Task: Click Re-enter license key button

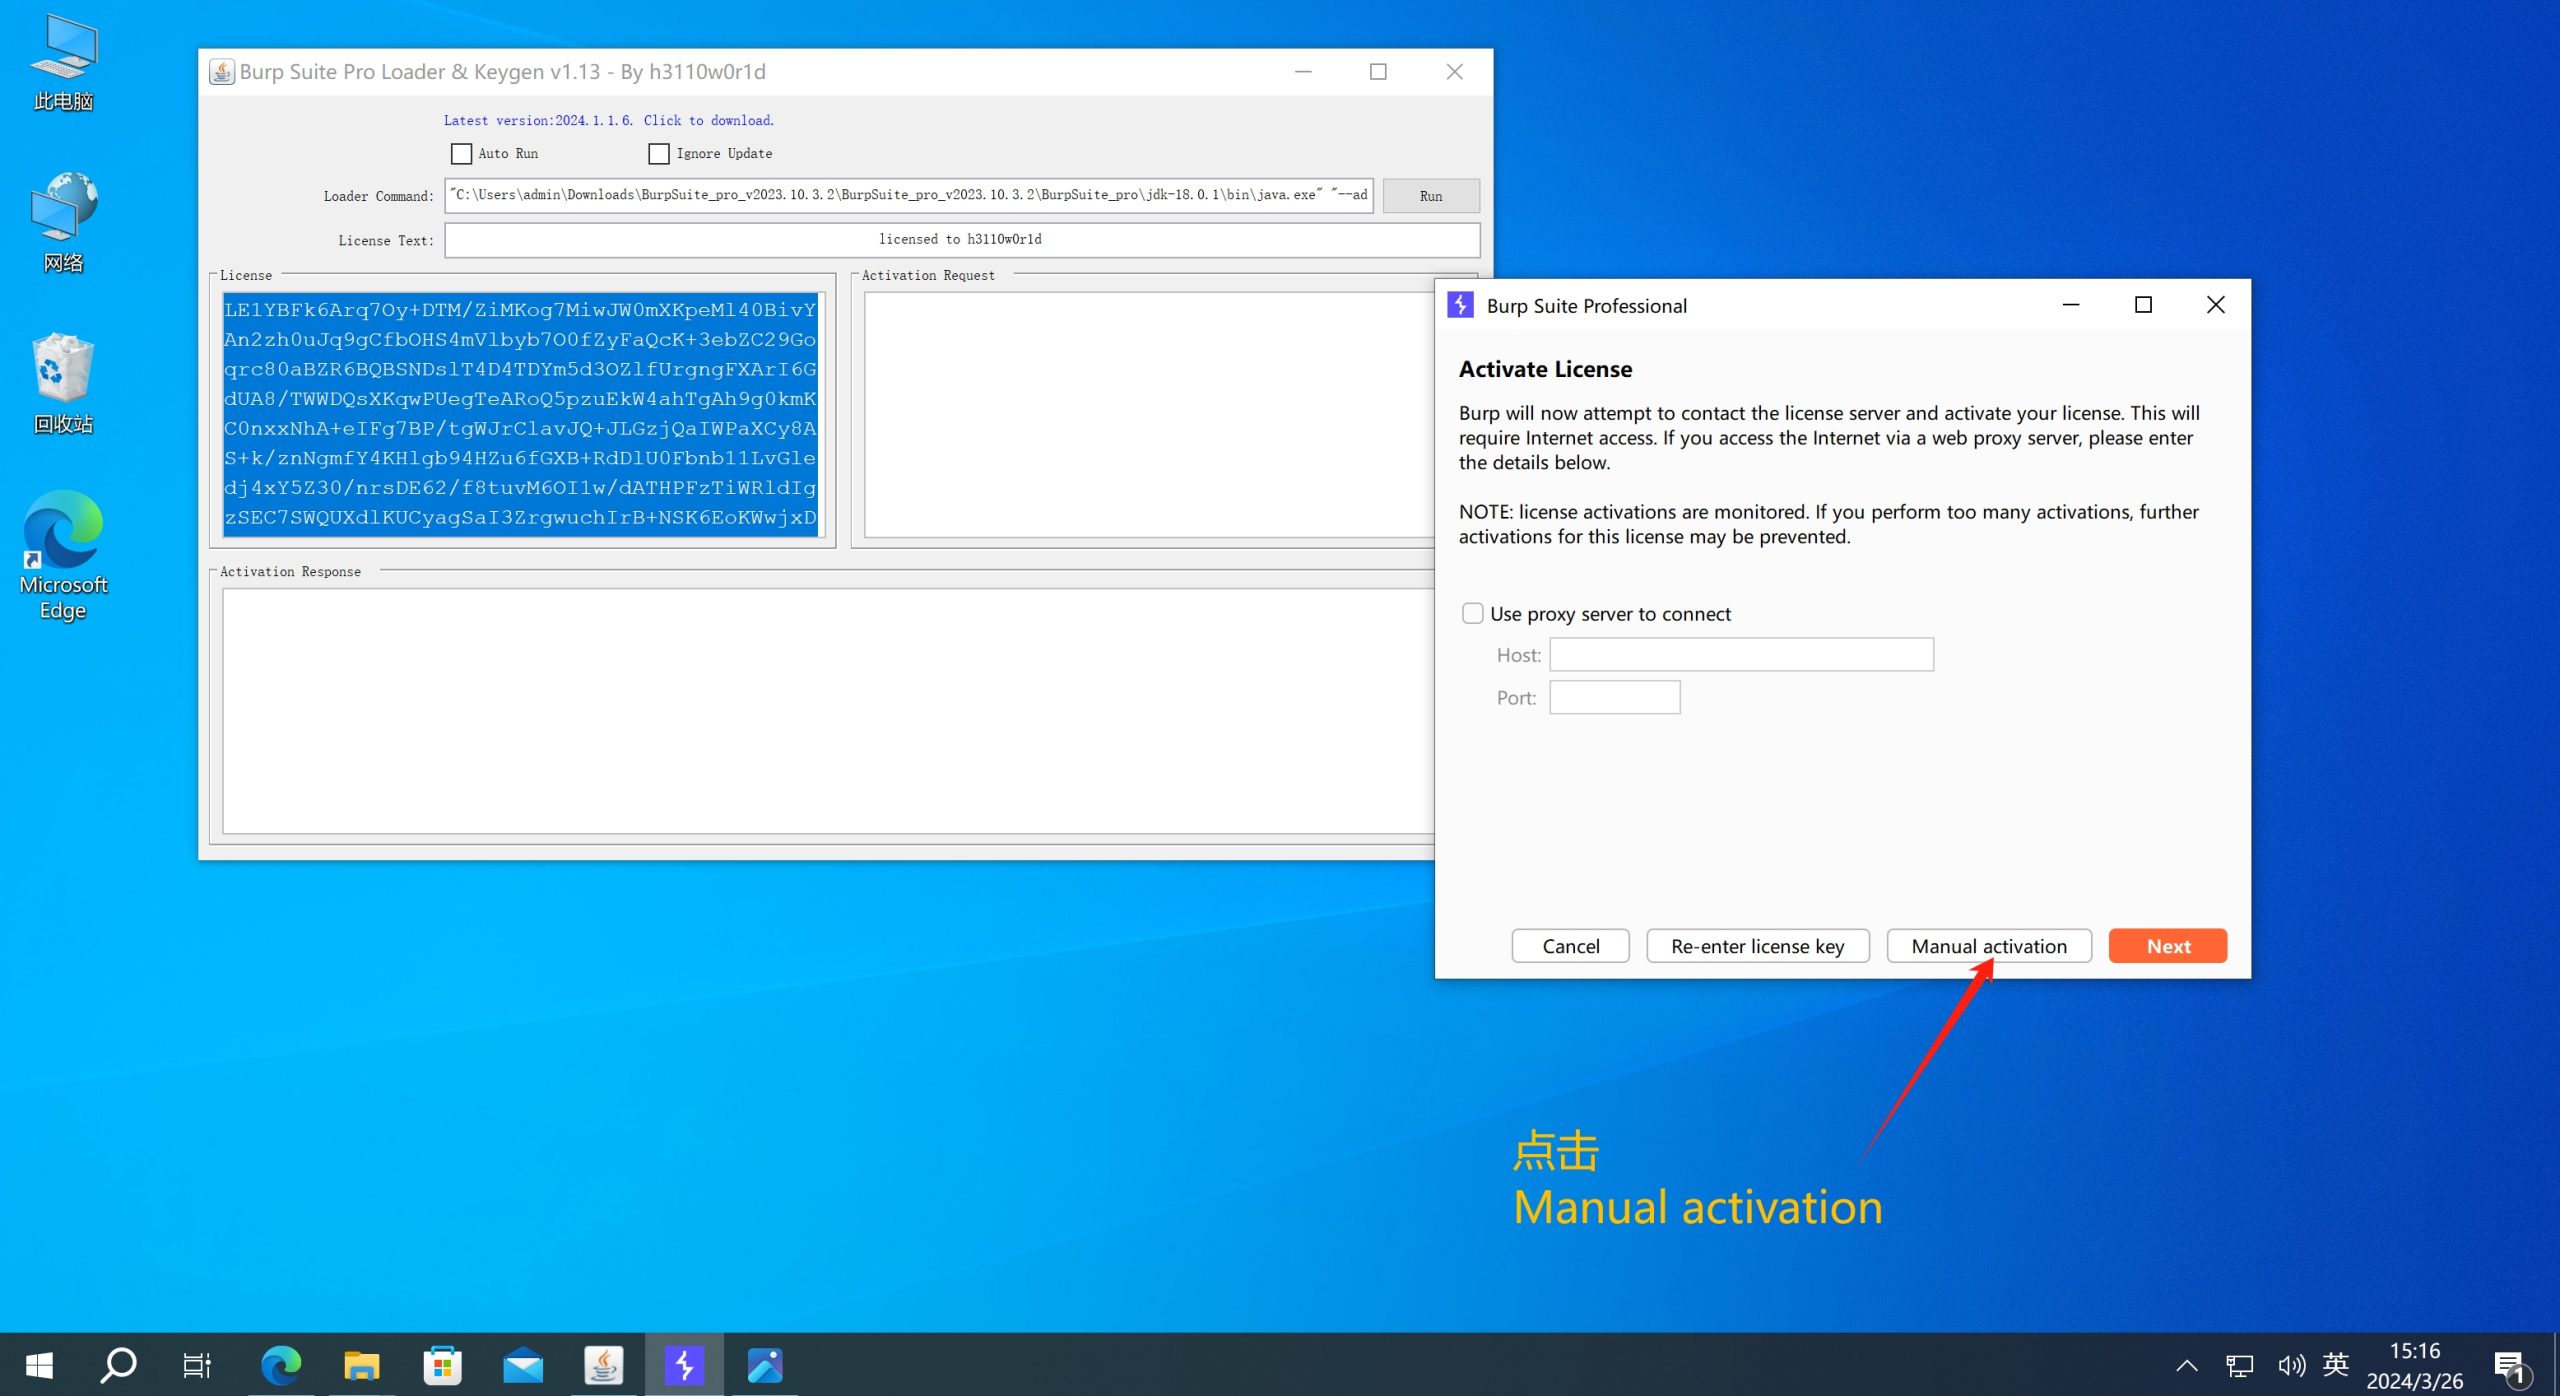Action: click(x=1757, y=946)
